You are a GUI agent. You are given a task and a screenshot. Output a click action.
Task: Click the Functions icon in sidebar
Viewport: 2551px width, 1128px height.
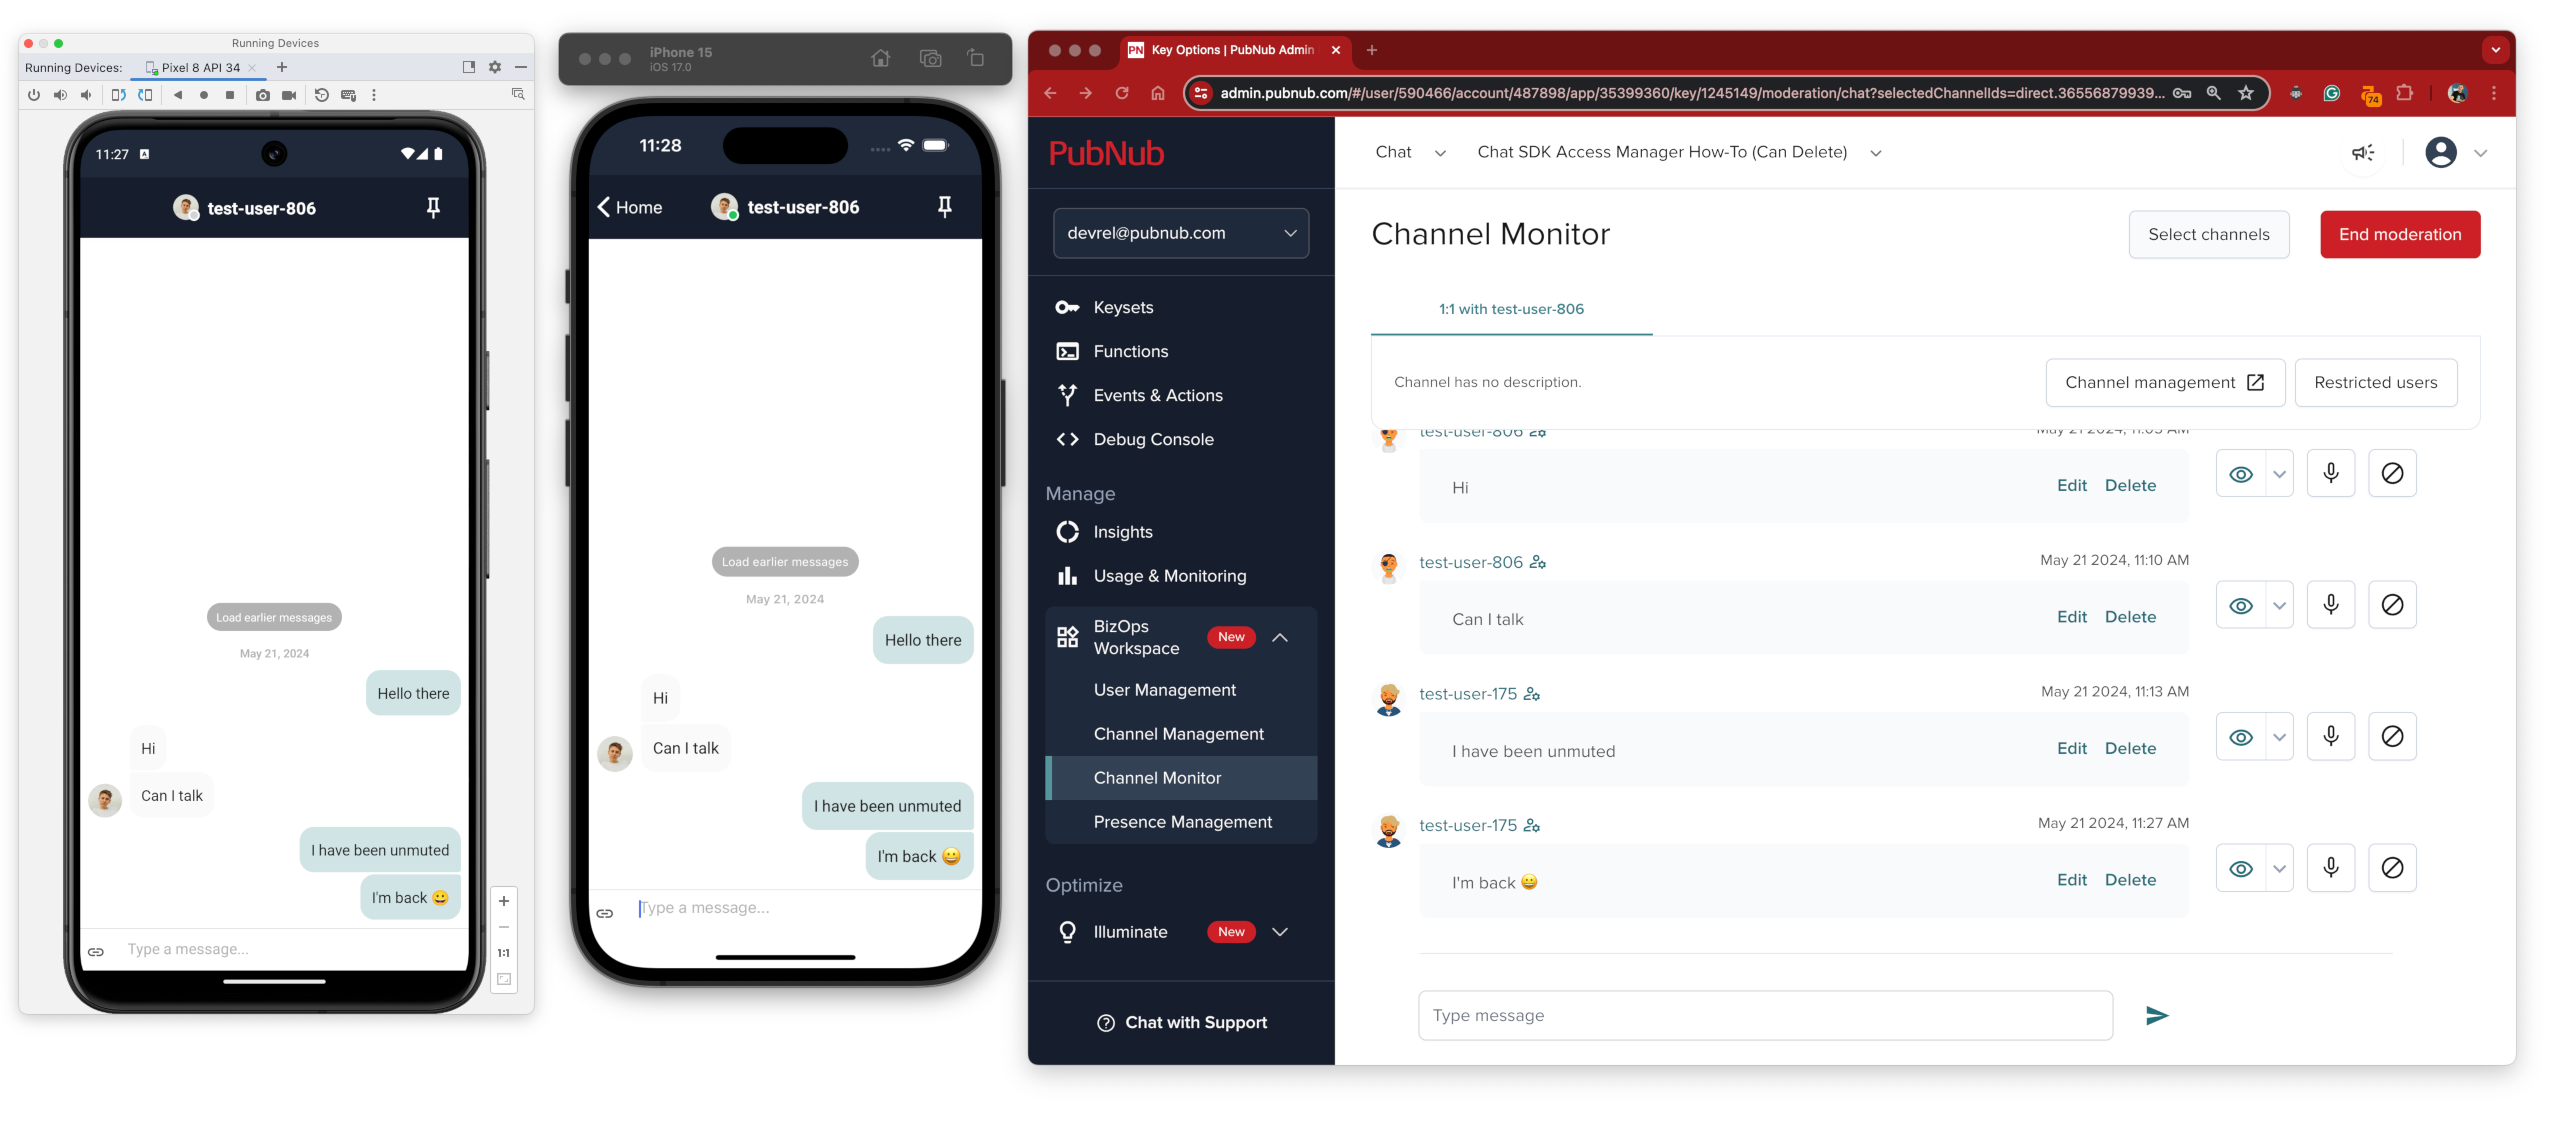[1067, 350]
